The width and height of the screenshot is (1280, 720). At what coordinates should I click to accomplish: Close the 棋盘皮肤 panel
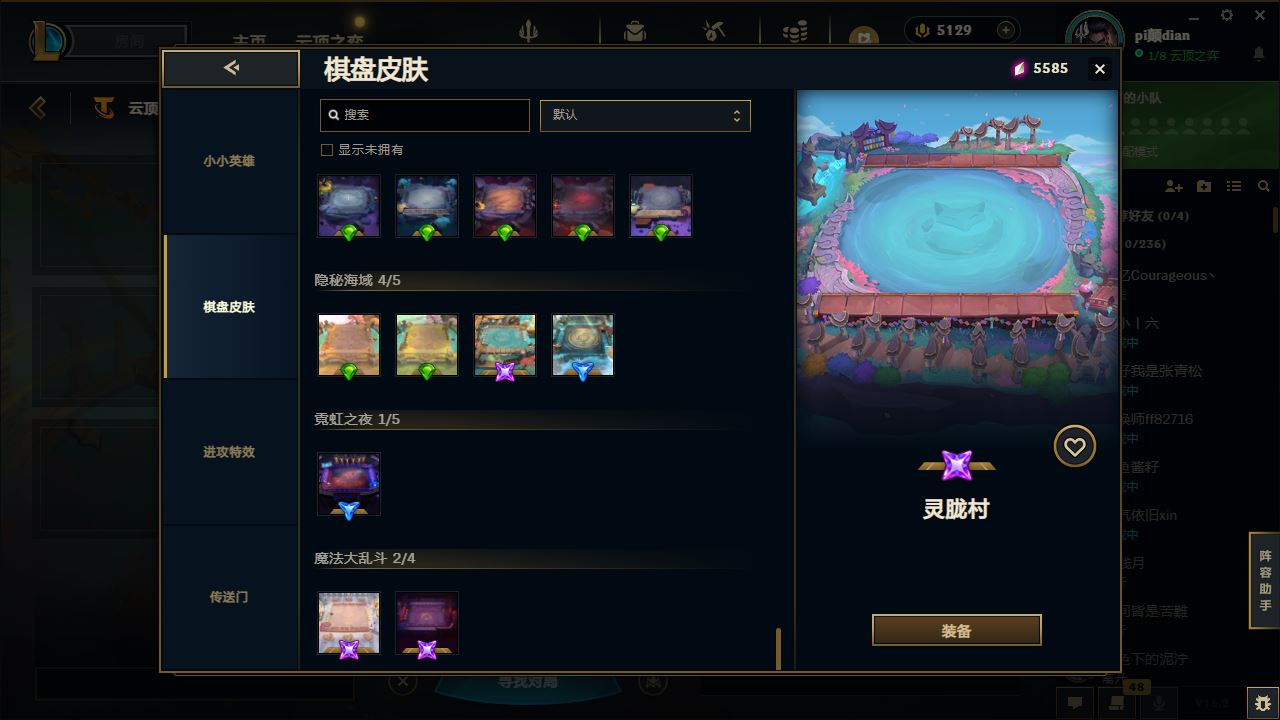pos(1100,69)
